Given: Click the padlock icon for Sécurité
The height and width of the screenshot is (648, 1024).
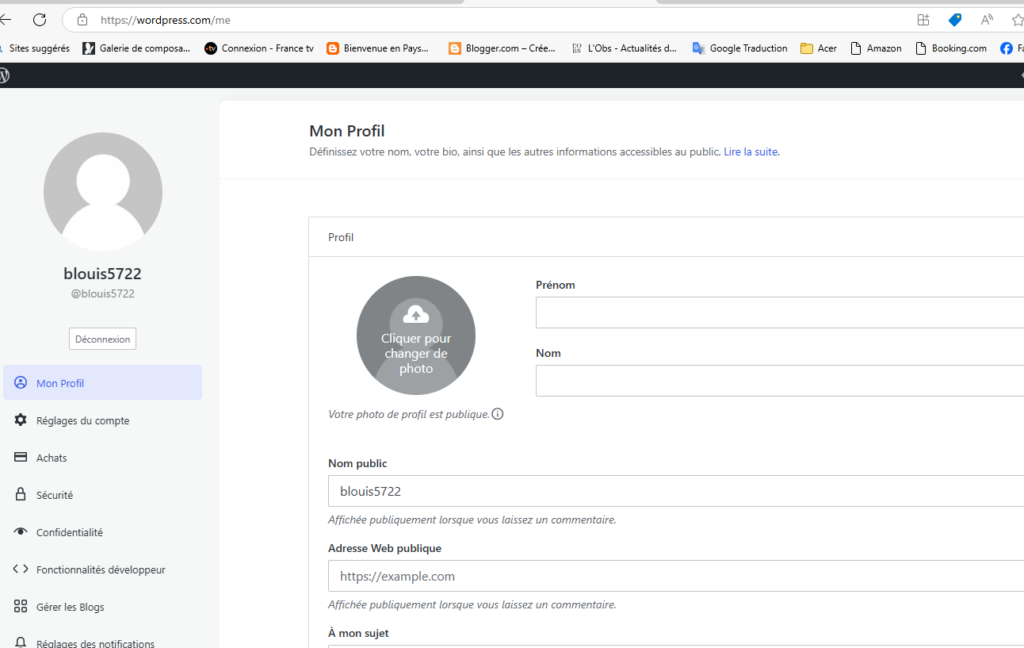Looking at the screenshot, I should (x=20, y=495).
